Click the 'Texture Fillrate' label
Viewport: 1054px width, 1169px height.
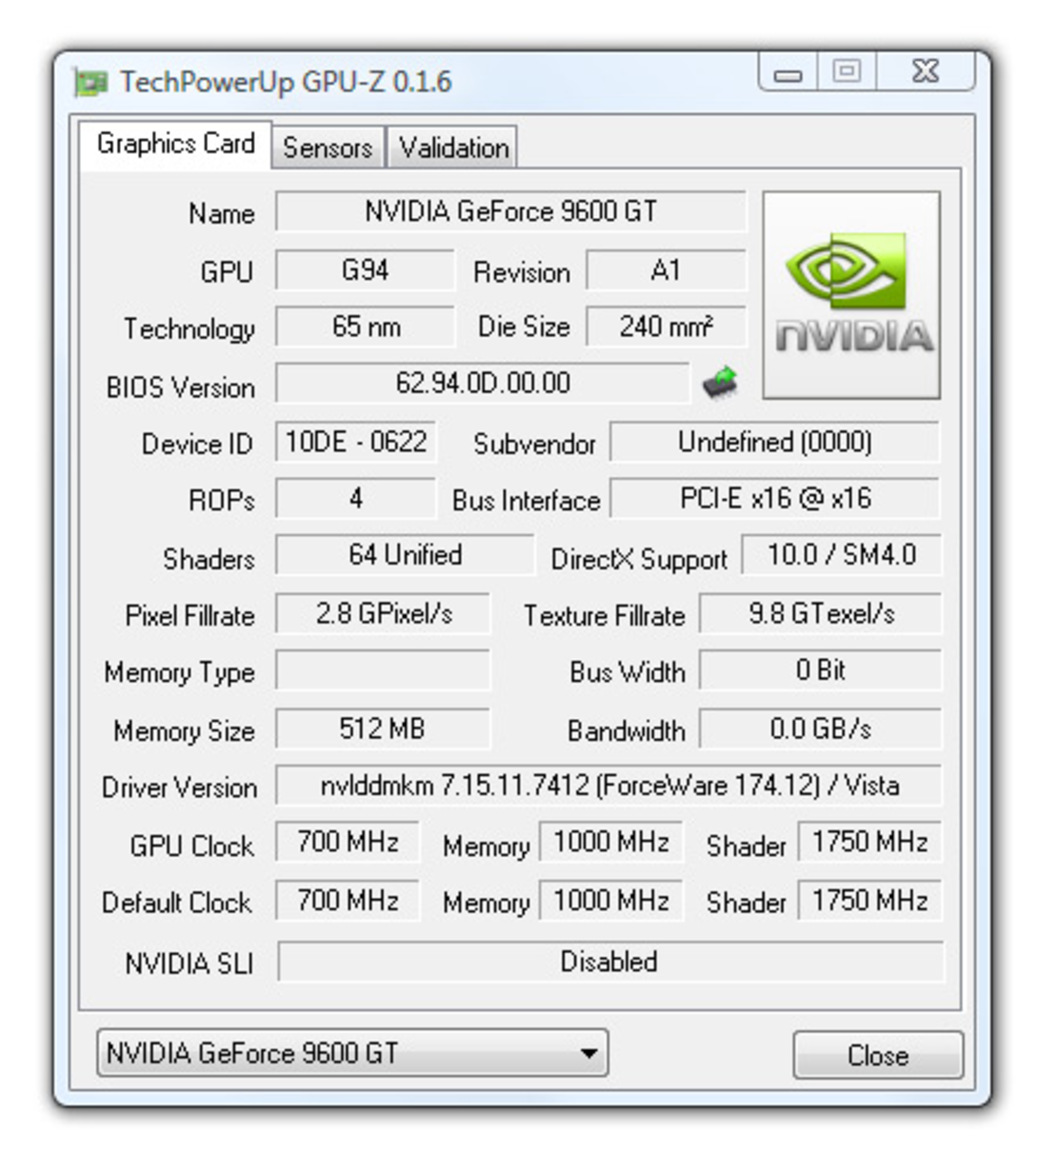pos(604,616)
